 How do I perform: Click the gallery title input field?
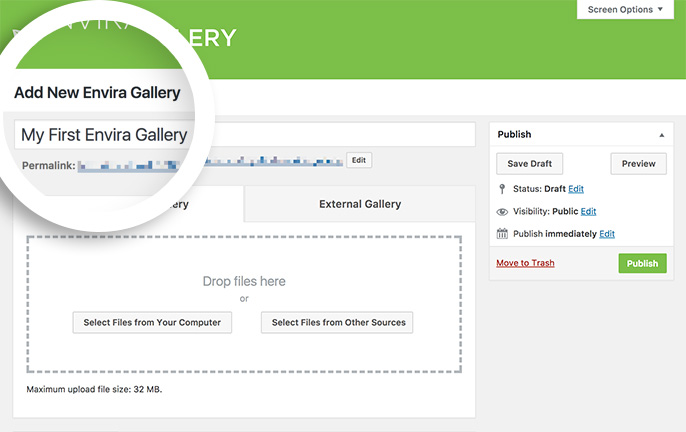click(245, 134)
